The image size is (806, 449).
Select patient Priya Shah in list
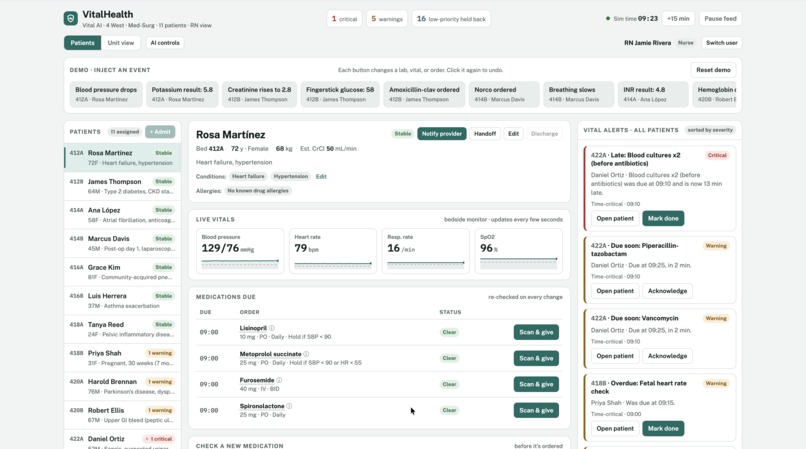[123, 357]
